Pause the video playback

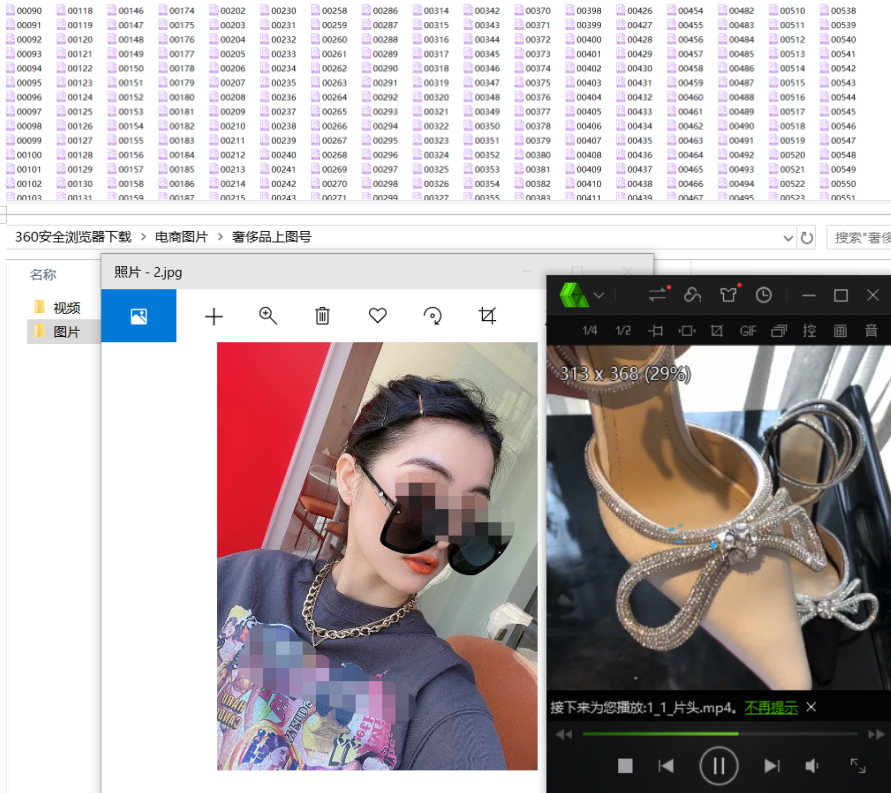click(x=718, y=766)
